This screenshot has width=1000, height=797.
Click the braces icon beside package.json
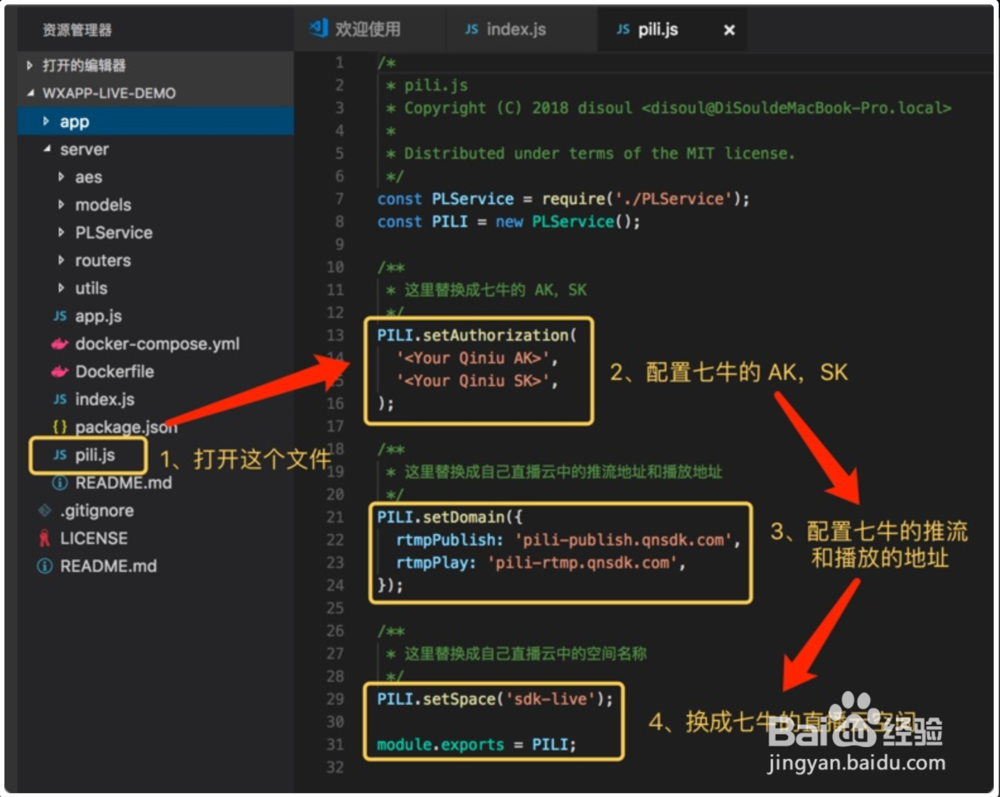(60, 427)
